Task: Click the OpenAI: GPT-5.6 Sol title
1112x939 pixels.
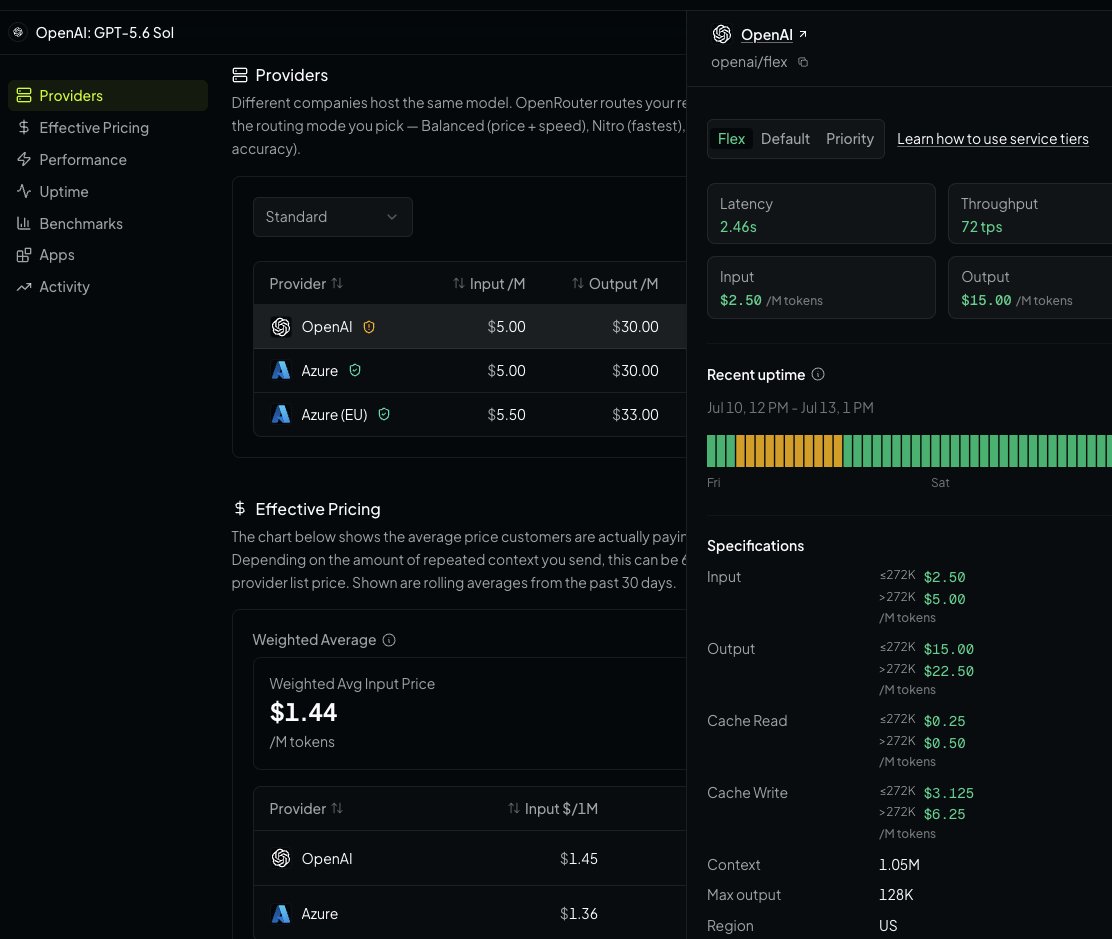Action: [x=104, y=33]
